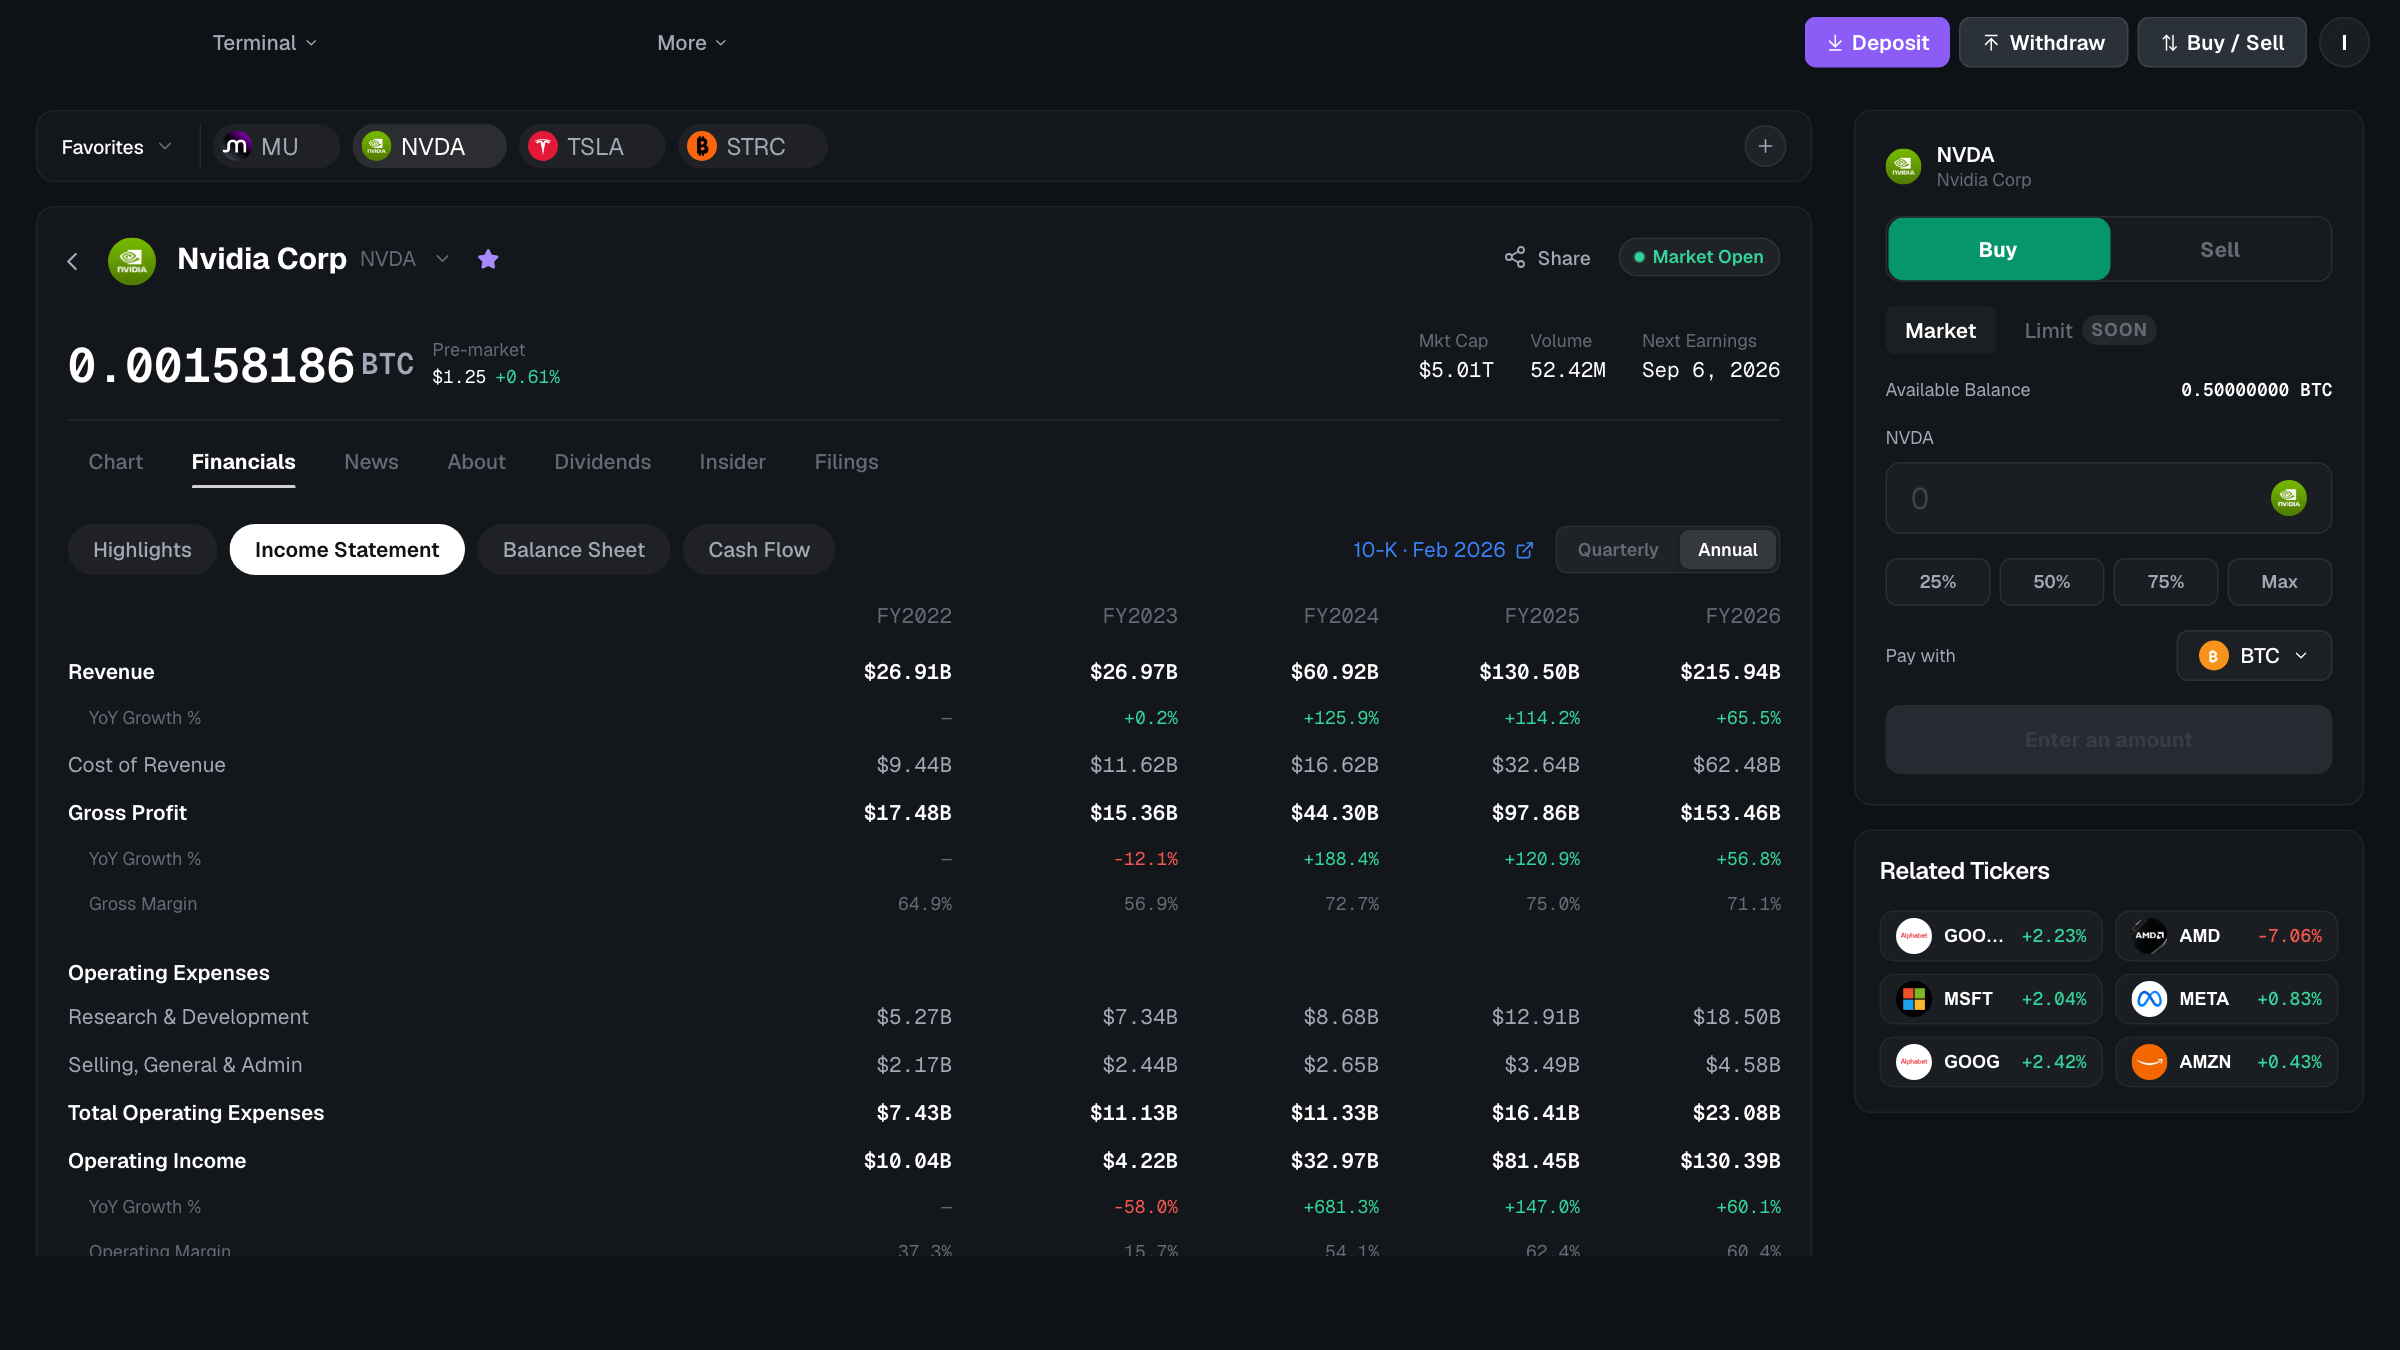Open the AMZN related ticker
Image resolution: width=2400 pixels, height=1350 pixels.
(x=2226, y=1061)
